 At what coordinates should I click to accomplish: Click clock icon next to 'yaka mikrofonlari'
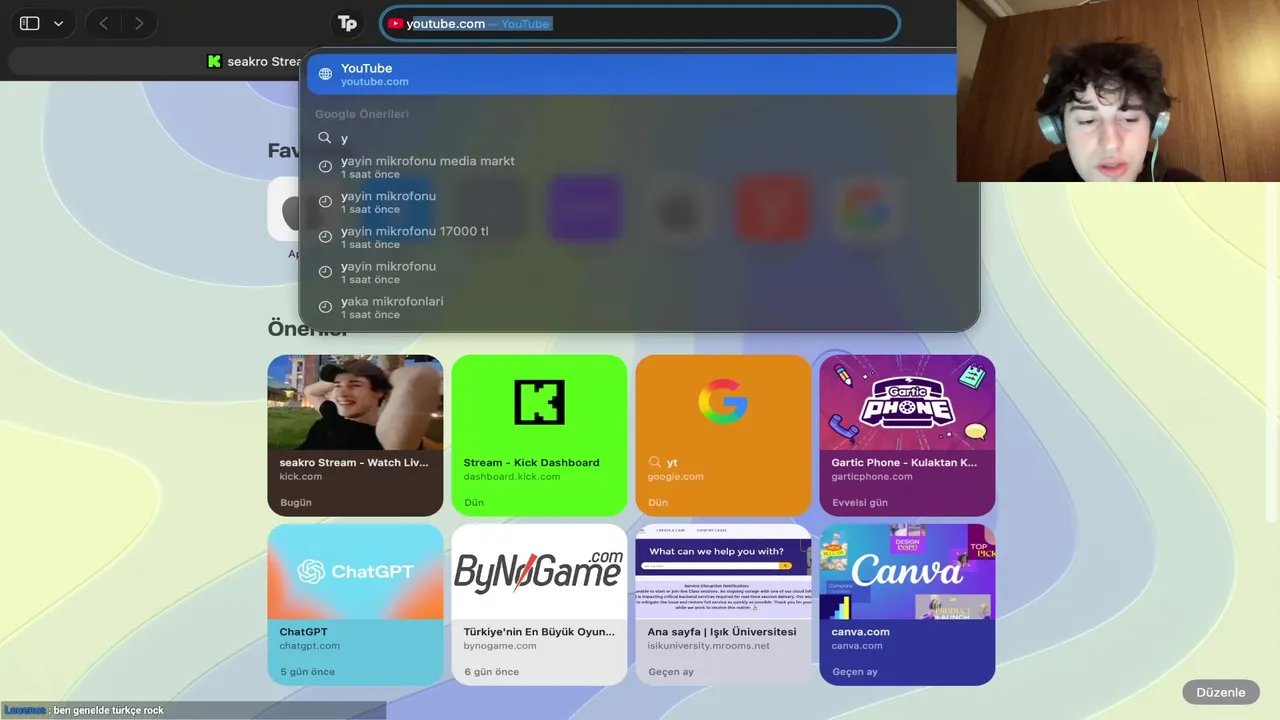(325, 307)
